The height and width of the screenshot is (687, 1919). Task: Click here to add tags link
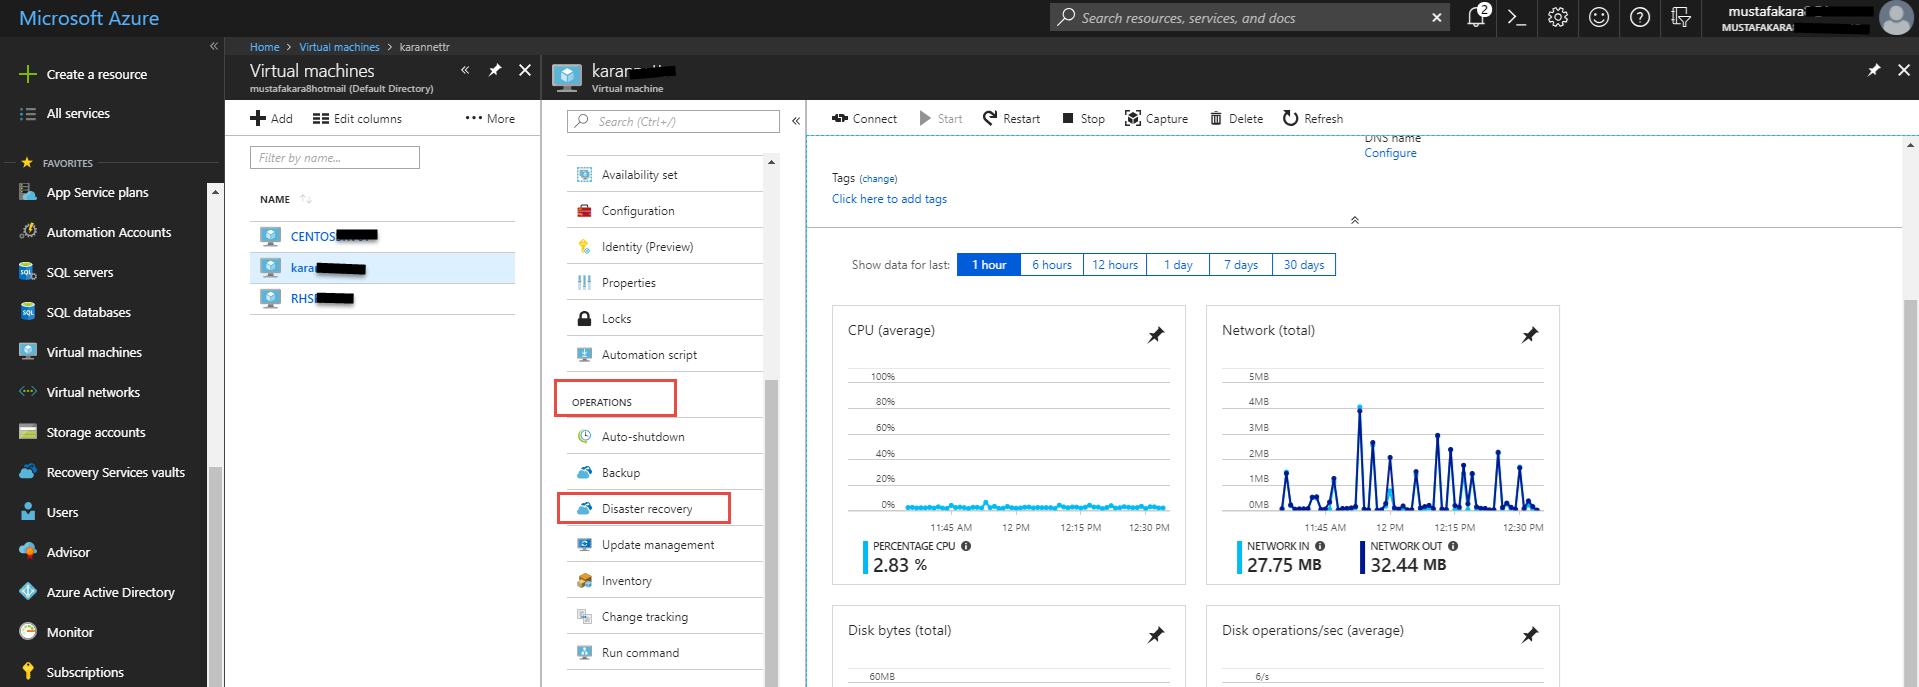[x=889, y=199]
